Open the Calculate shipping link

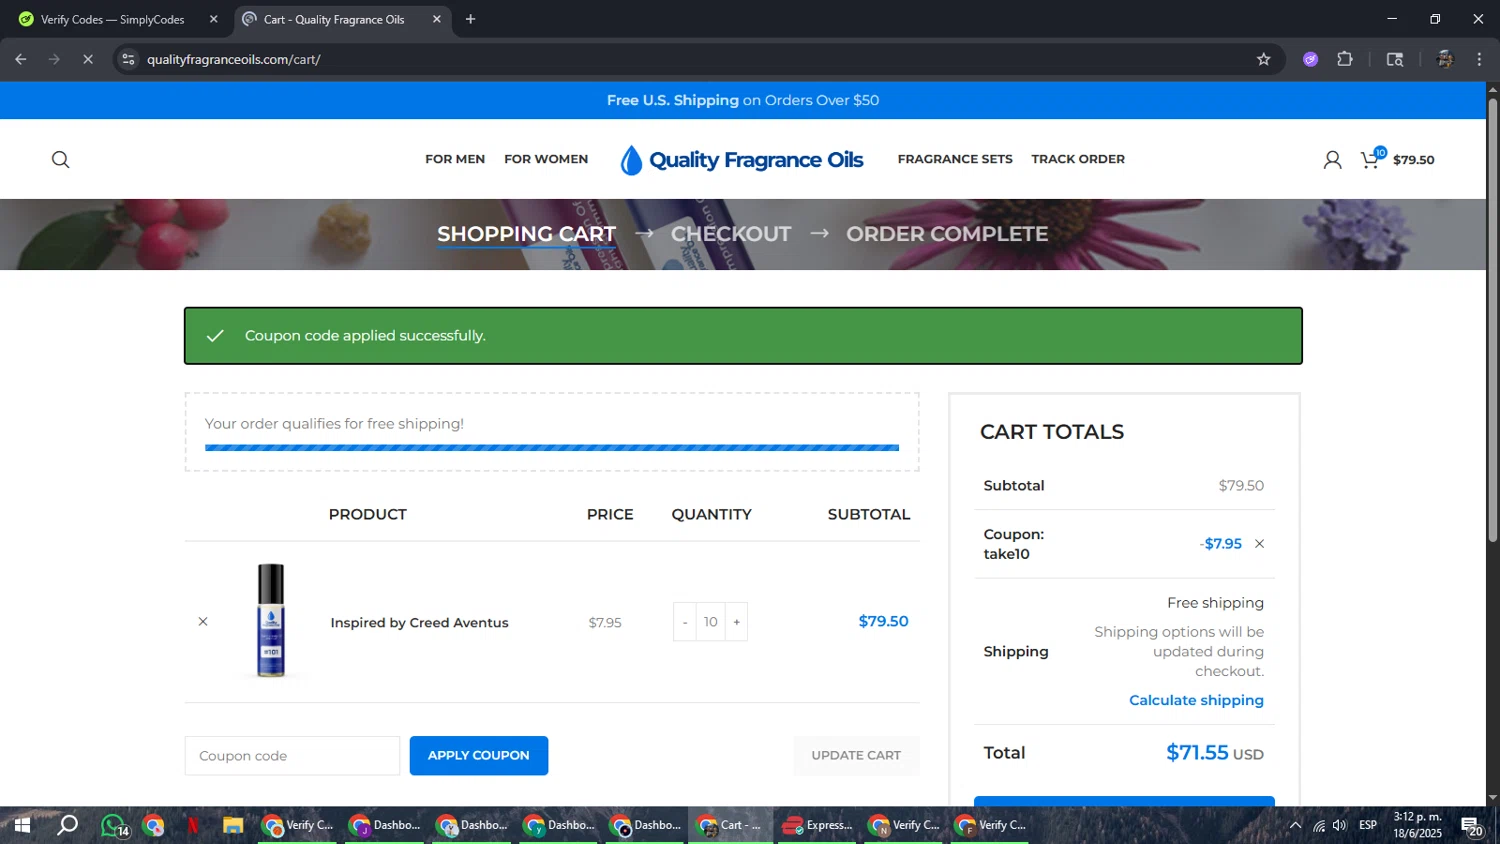1196,700
